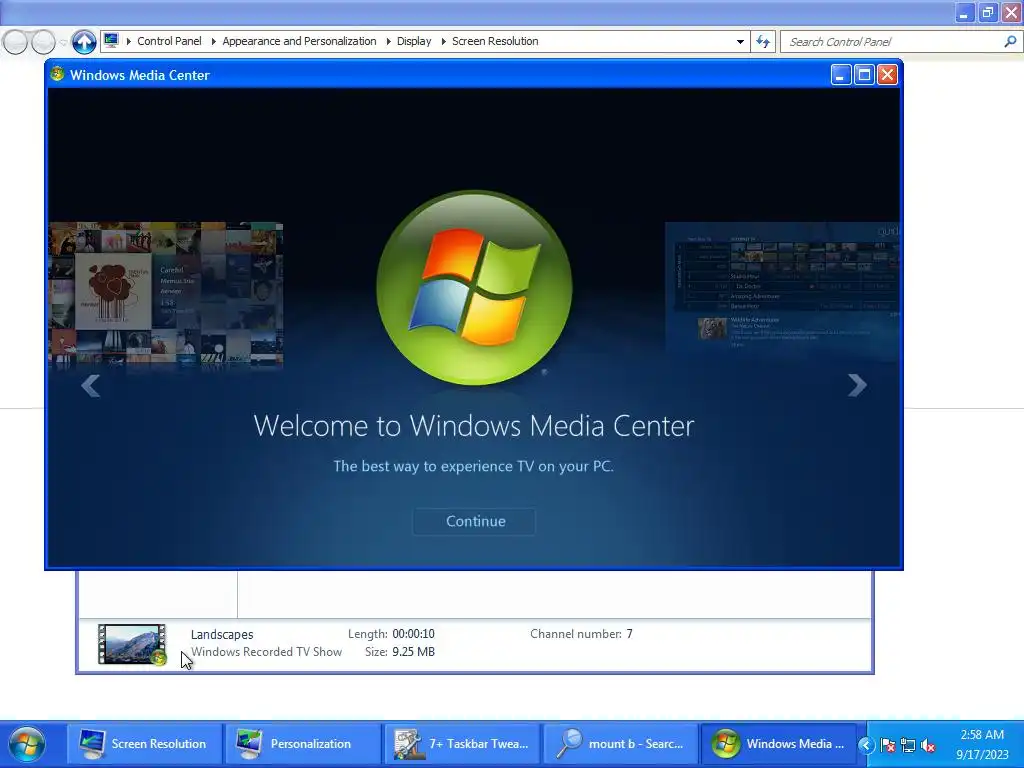Click the computer icon in address bar
Screen dimensions: 1024x768
(111, 40)
